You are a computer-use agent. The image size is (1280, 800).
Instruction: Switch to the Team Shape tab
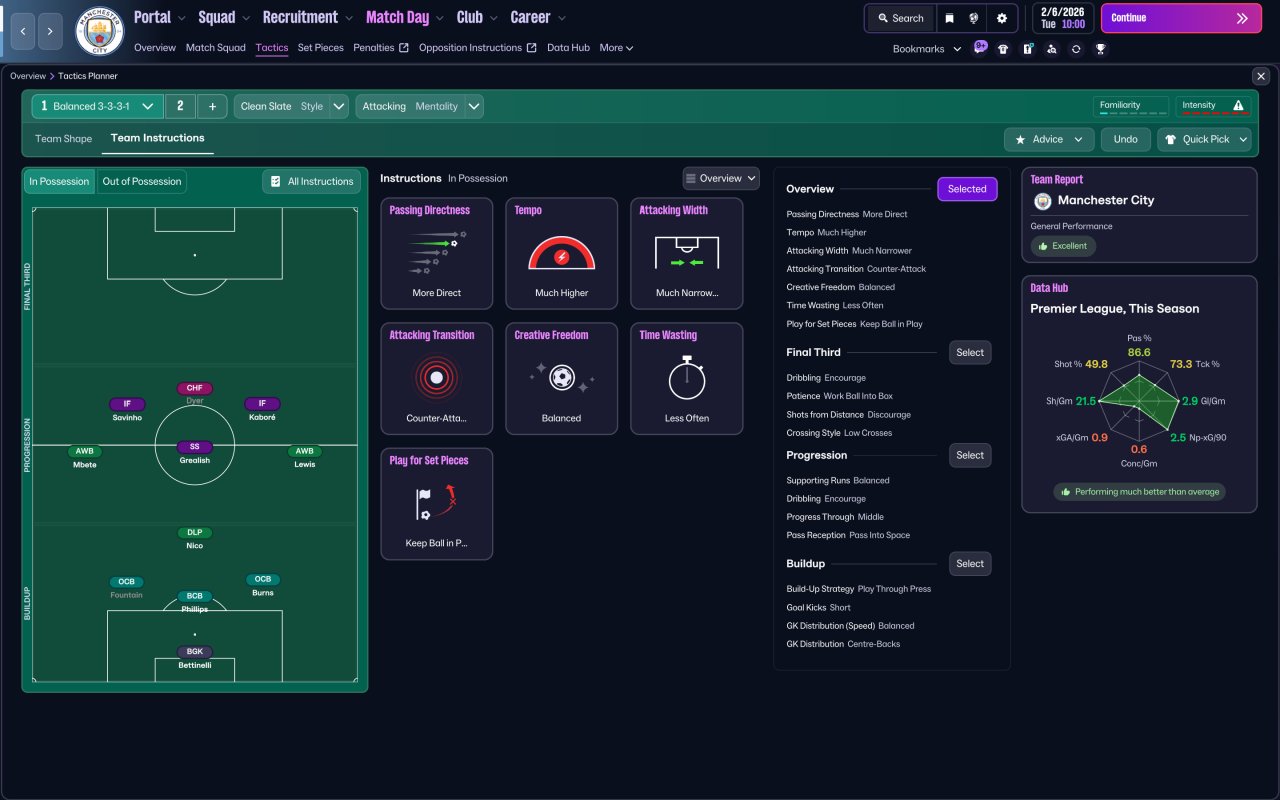pyautogui.click(x=63, y=139)
